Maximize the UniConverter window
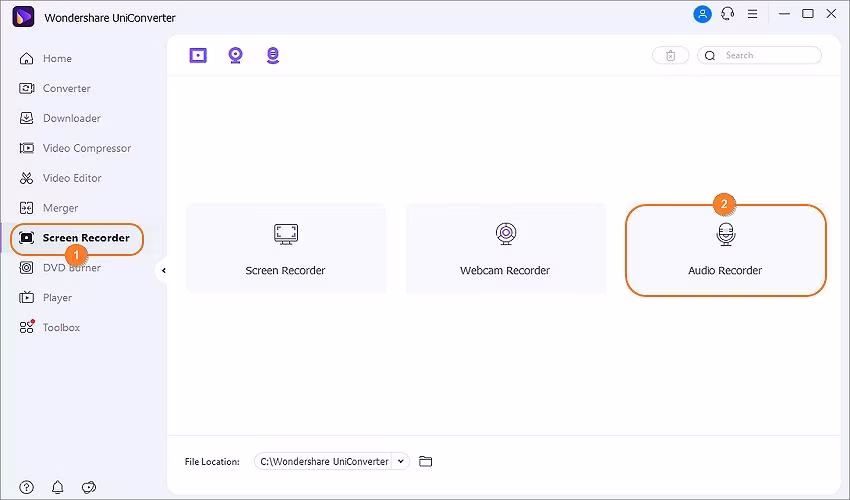Screen dimensions: 850x500 808,14
